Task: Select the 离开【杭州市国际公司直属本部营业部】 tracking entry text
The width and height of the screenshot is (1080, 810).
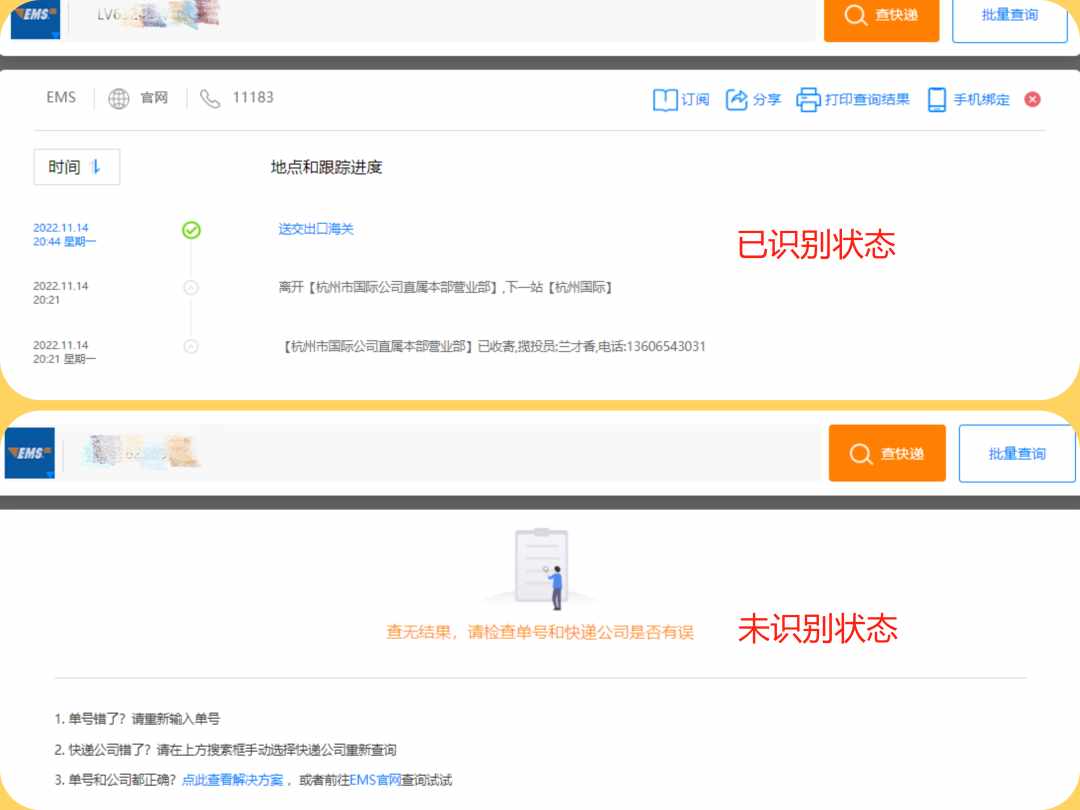Action: coord(445,287)
